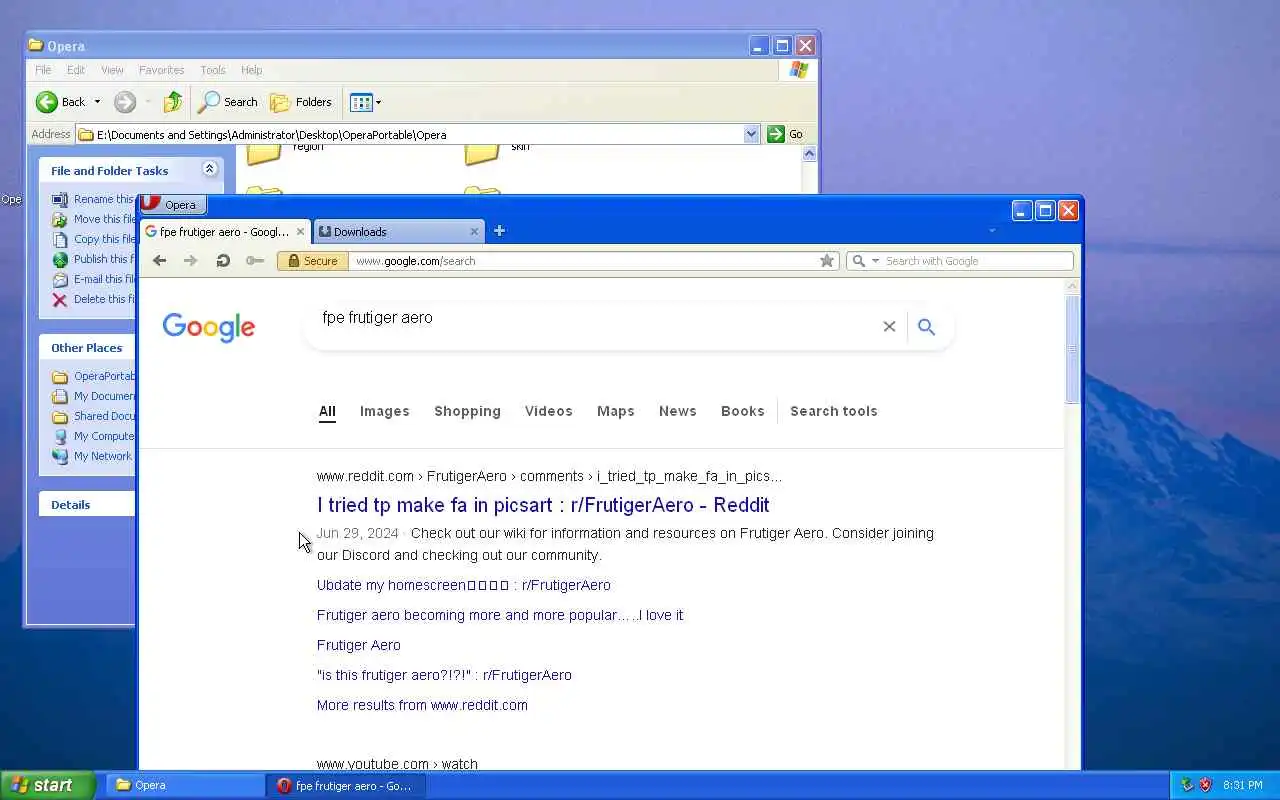Open 'Frutiger aero becoming more and more popular' link

pyautogui.click(x=500, y=615)
